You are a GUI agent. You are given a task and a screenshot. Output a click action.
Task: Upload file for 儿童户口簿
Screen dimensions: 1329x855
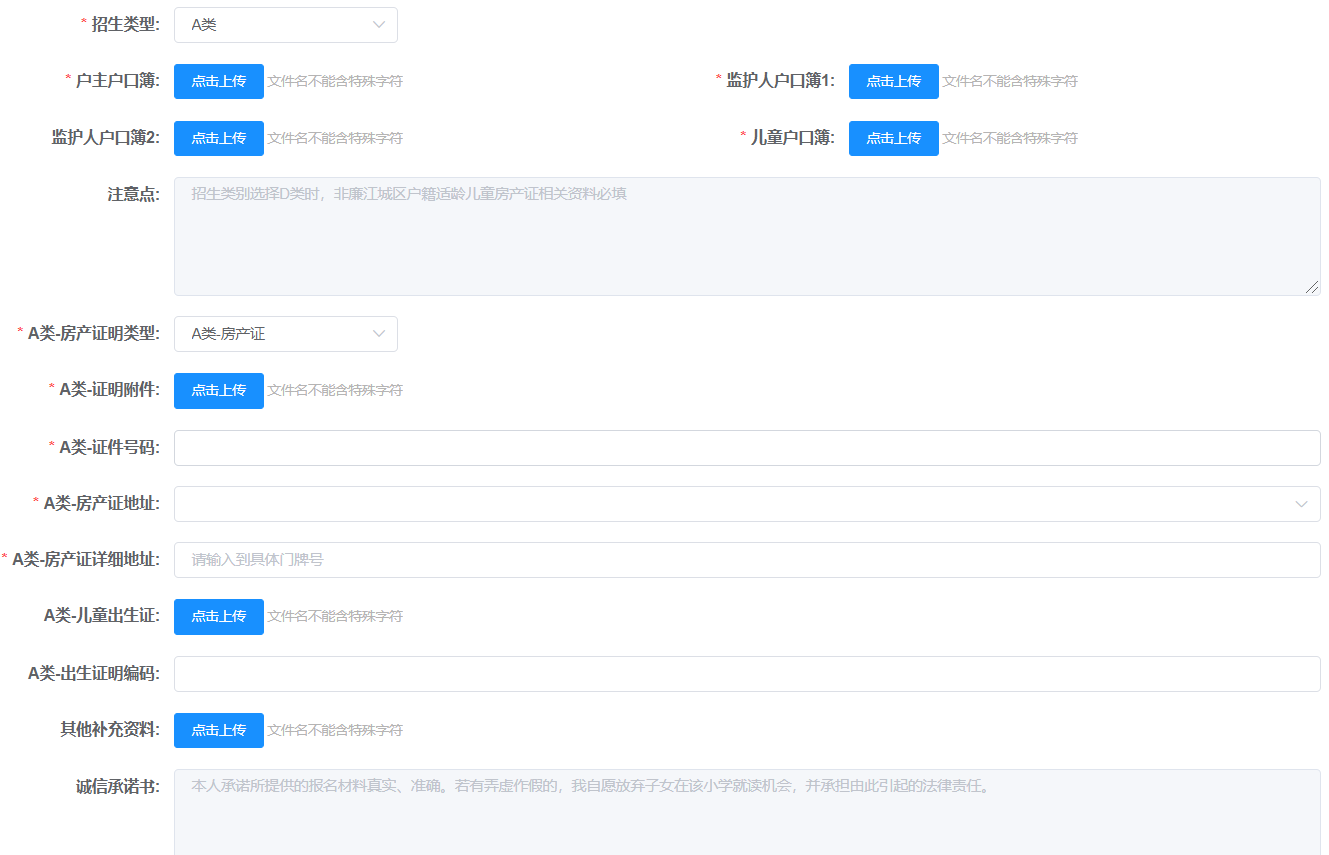tap(893, 138)
